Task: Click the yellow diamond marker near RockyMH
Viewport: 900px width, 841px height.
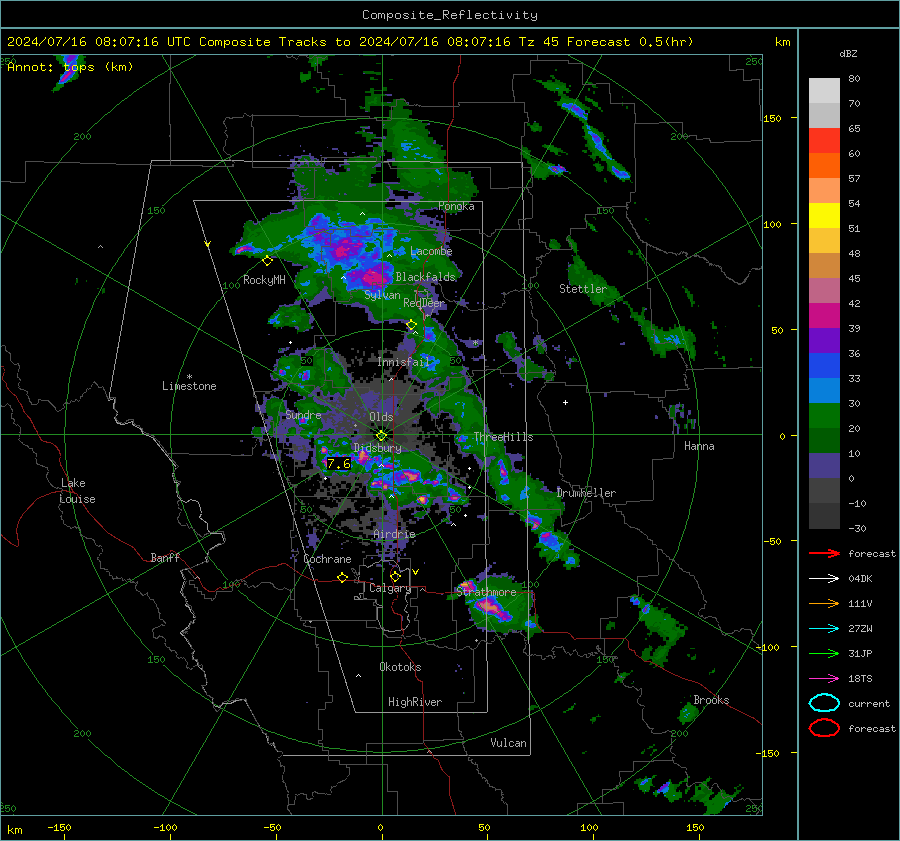Action: pyautogui.click(x=267, y=261)
